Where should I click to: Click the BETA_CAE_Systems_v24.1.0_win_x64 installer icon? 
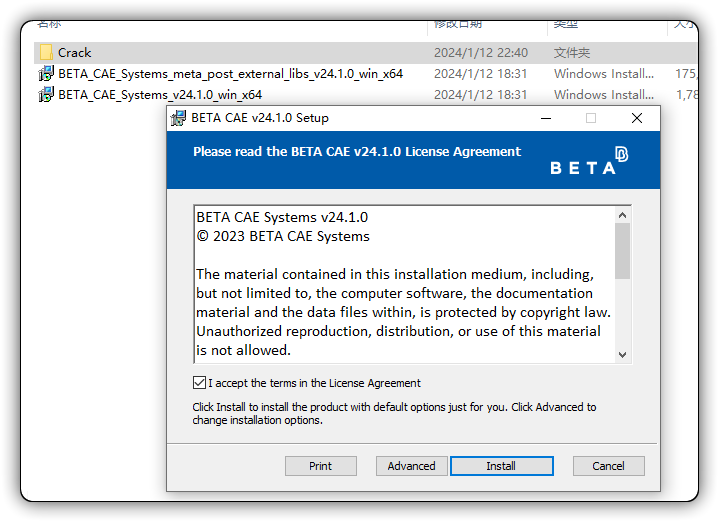coord(46,95)
